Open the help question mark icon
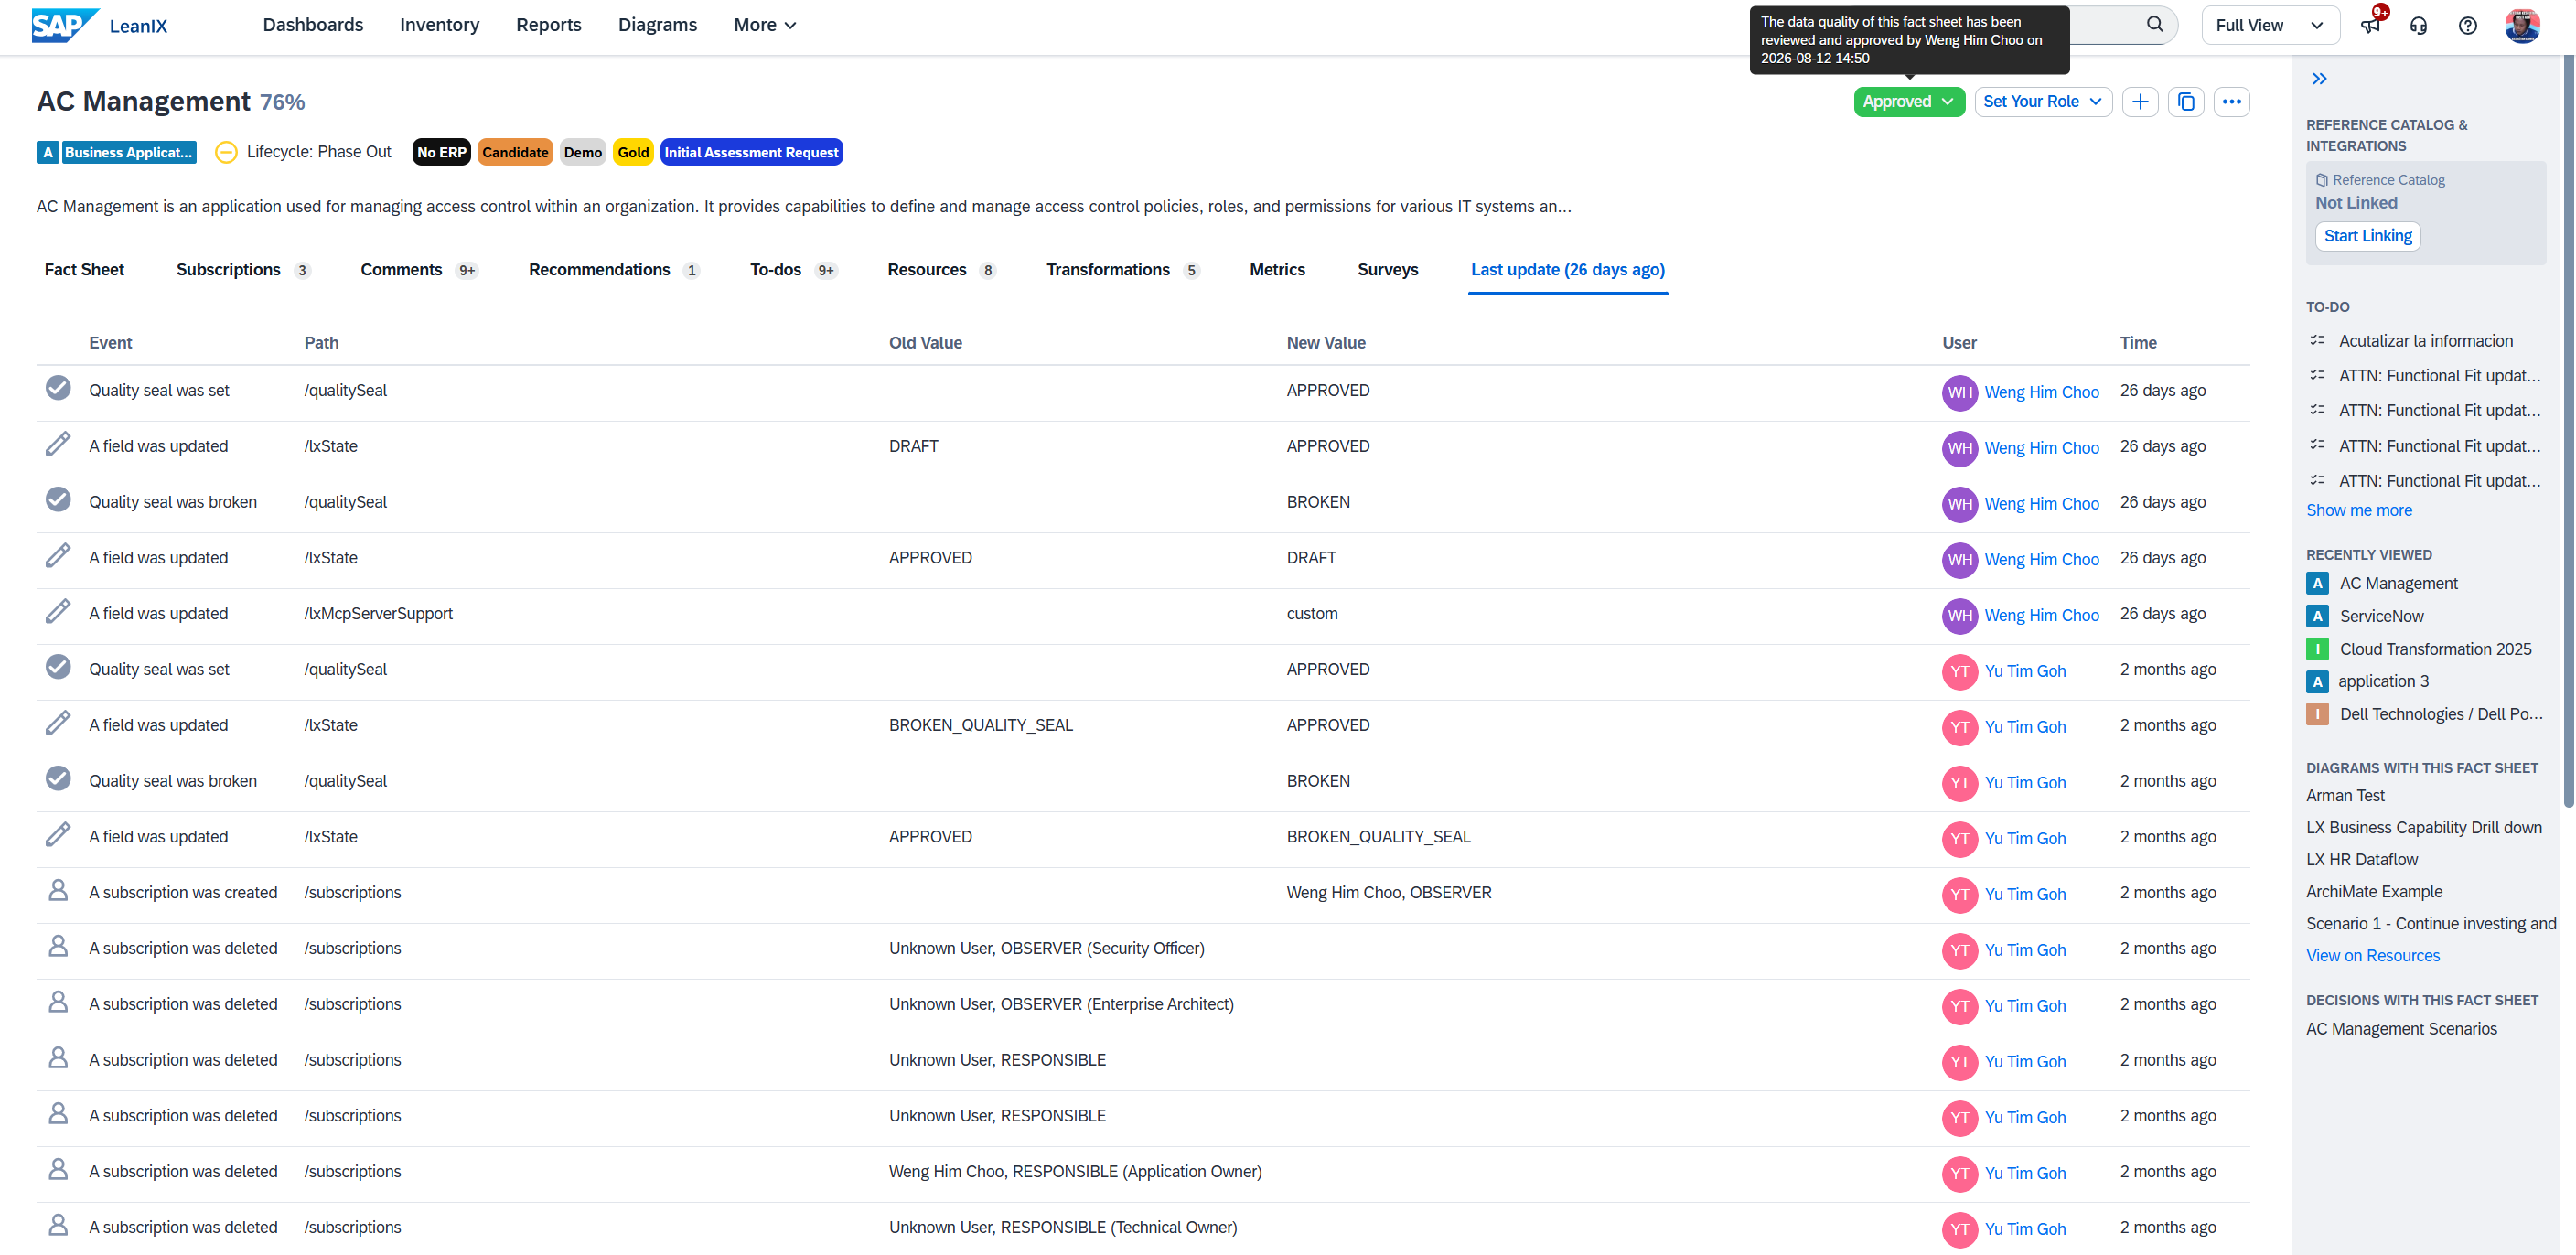 tap(2467, 25)
